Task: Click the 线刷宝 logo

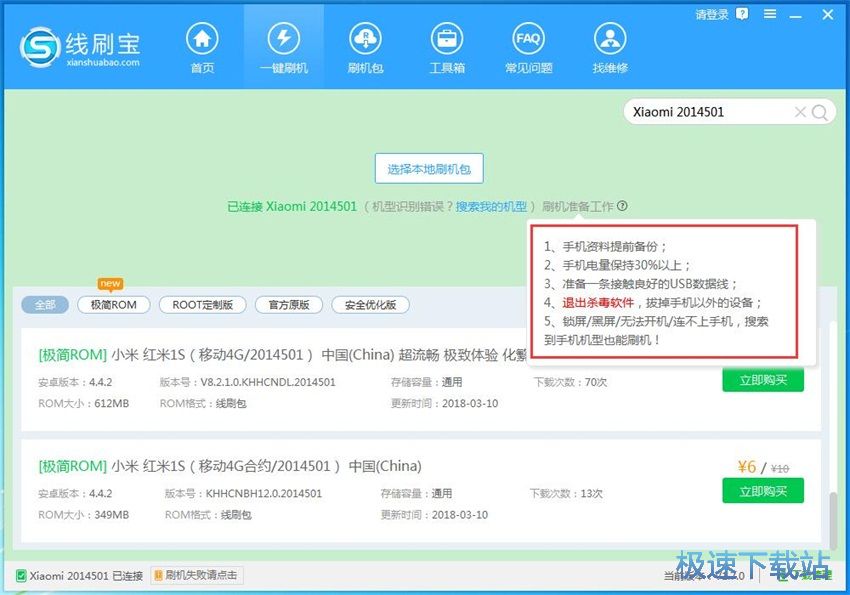Action: [x=80, y=47]
